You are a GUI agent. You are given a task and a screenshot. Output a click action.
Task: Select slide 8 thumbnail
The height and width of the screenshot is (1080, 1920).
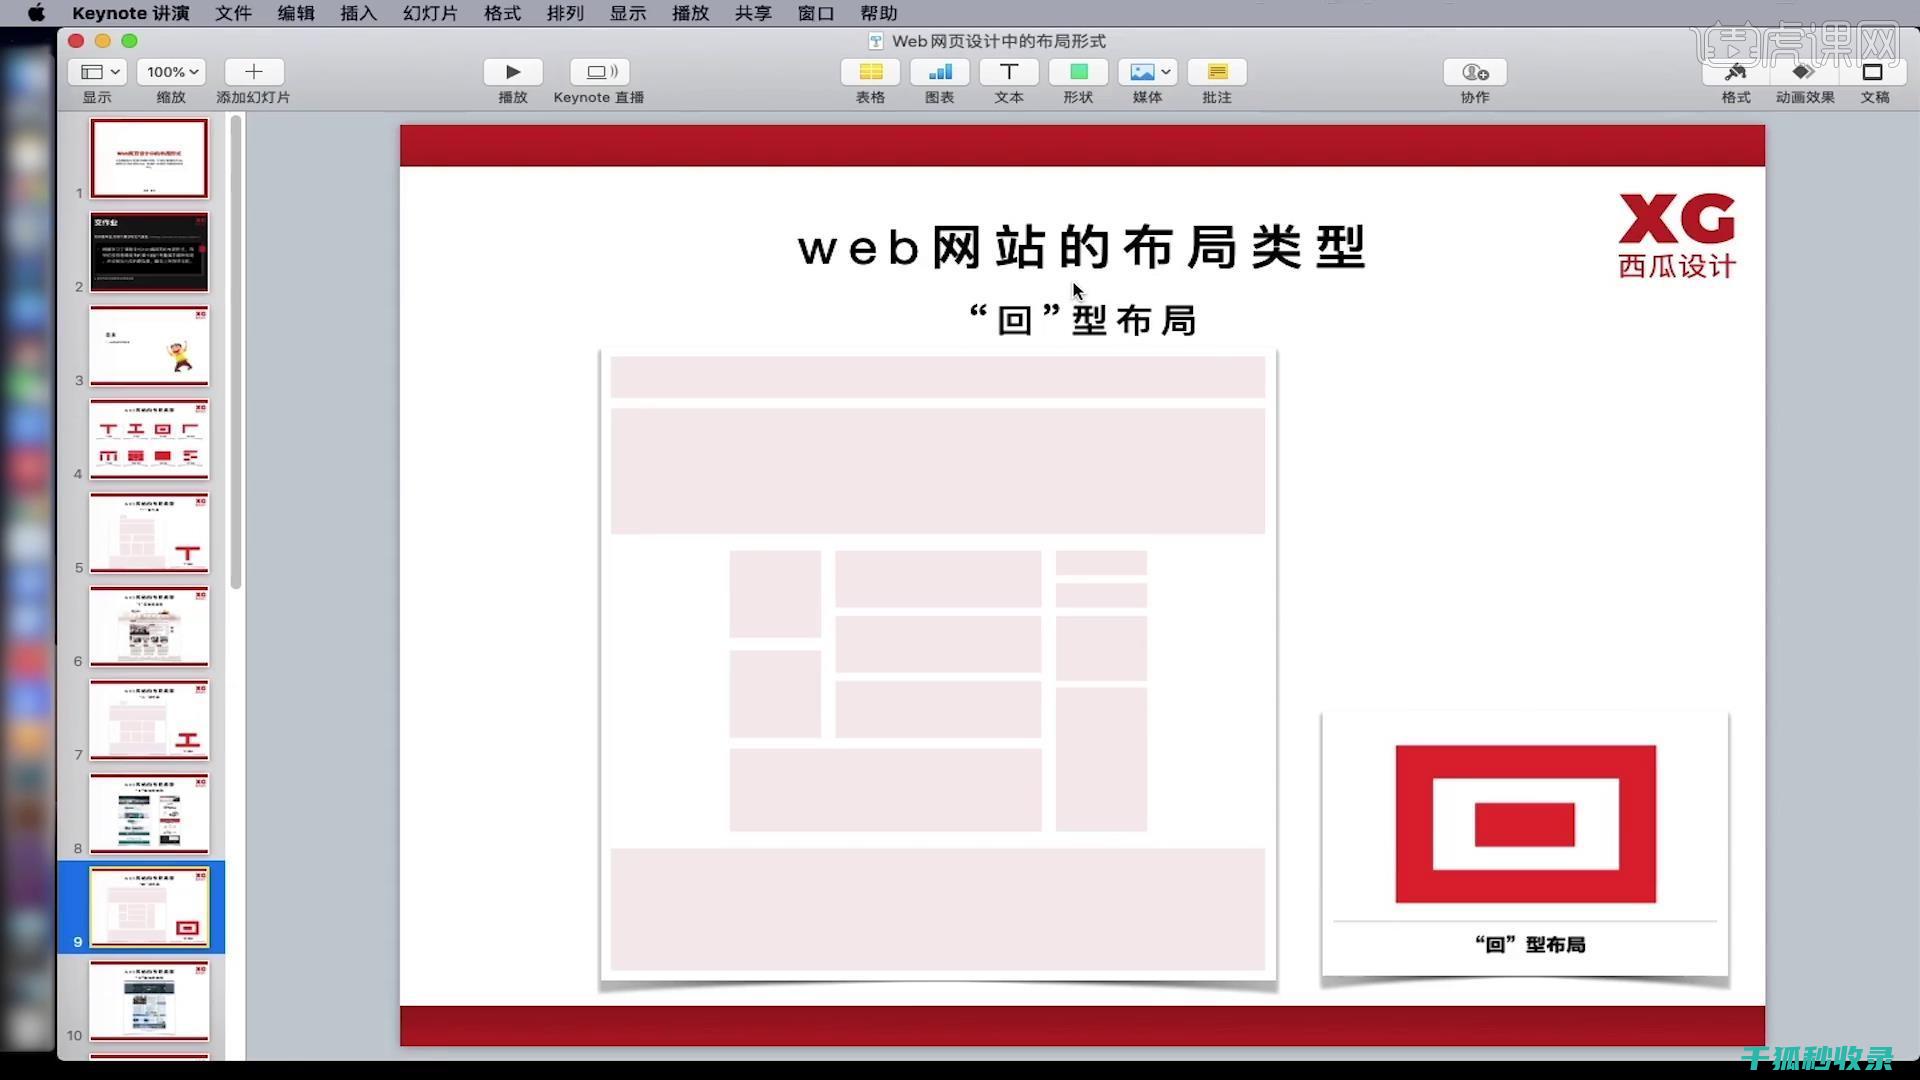click(149, 814)
